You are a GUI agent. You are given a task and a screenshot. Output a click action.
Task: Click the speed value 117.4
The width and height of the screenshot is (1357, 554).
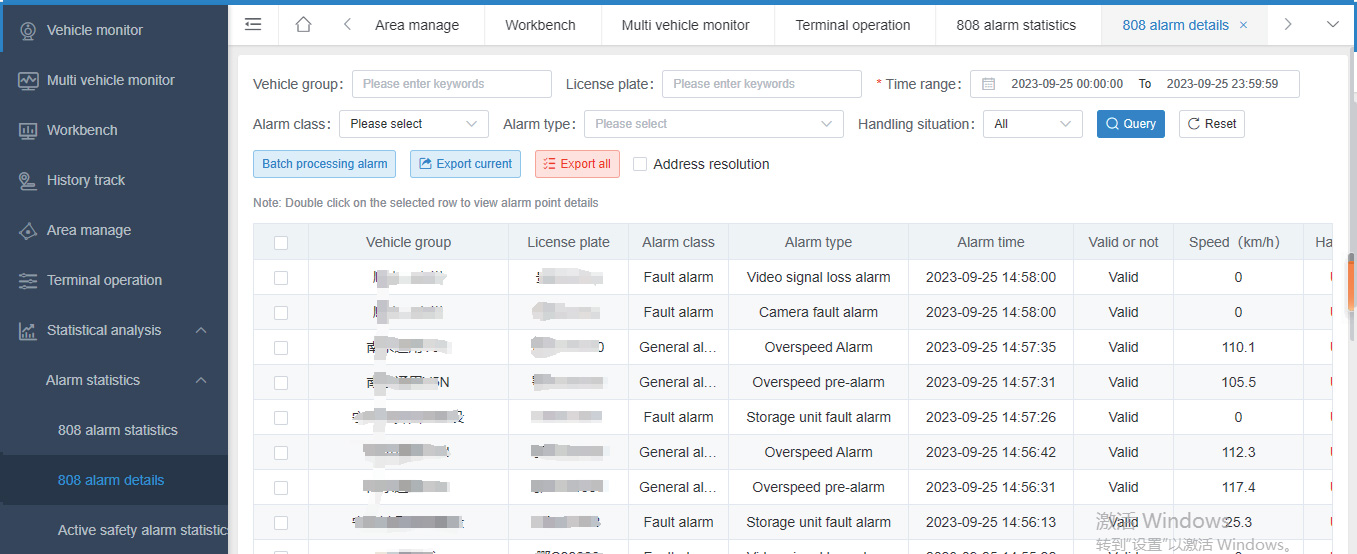coord(1238,487)
